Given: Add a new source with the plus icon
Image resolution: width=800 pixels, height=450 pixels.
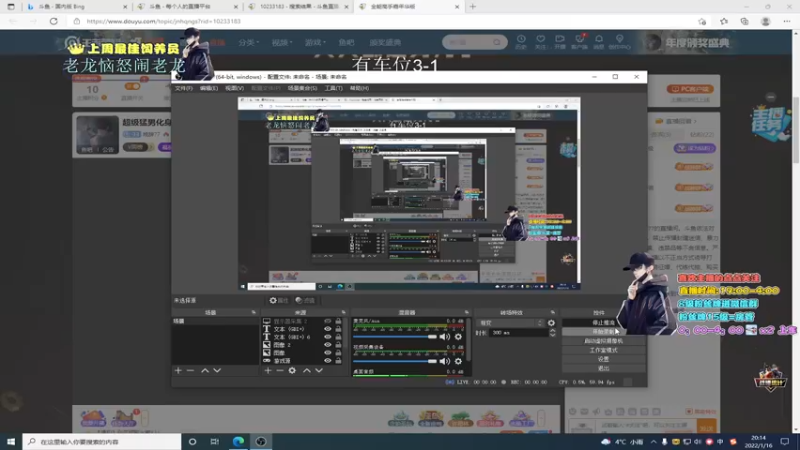Looking at the screenshot, I should click(x=267, y=370).
